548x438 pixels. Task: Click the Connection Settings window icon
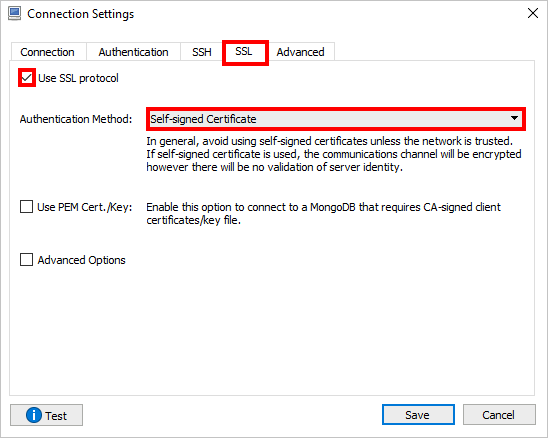(14, 14)
